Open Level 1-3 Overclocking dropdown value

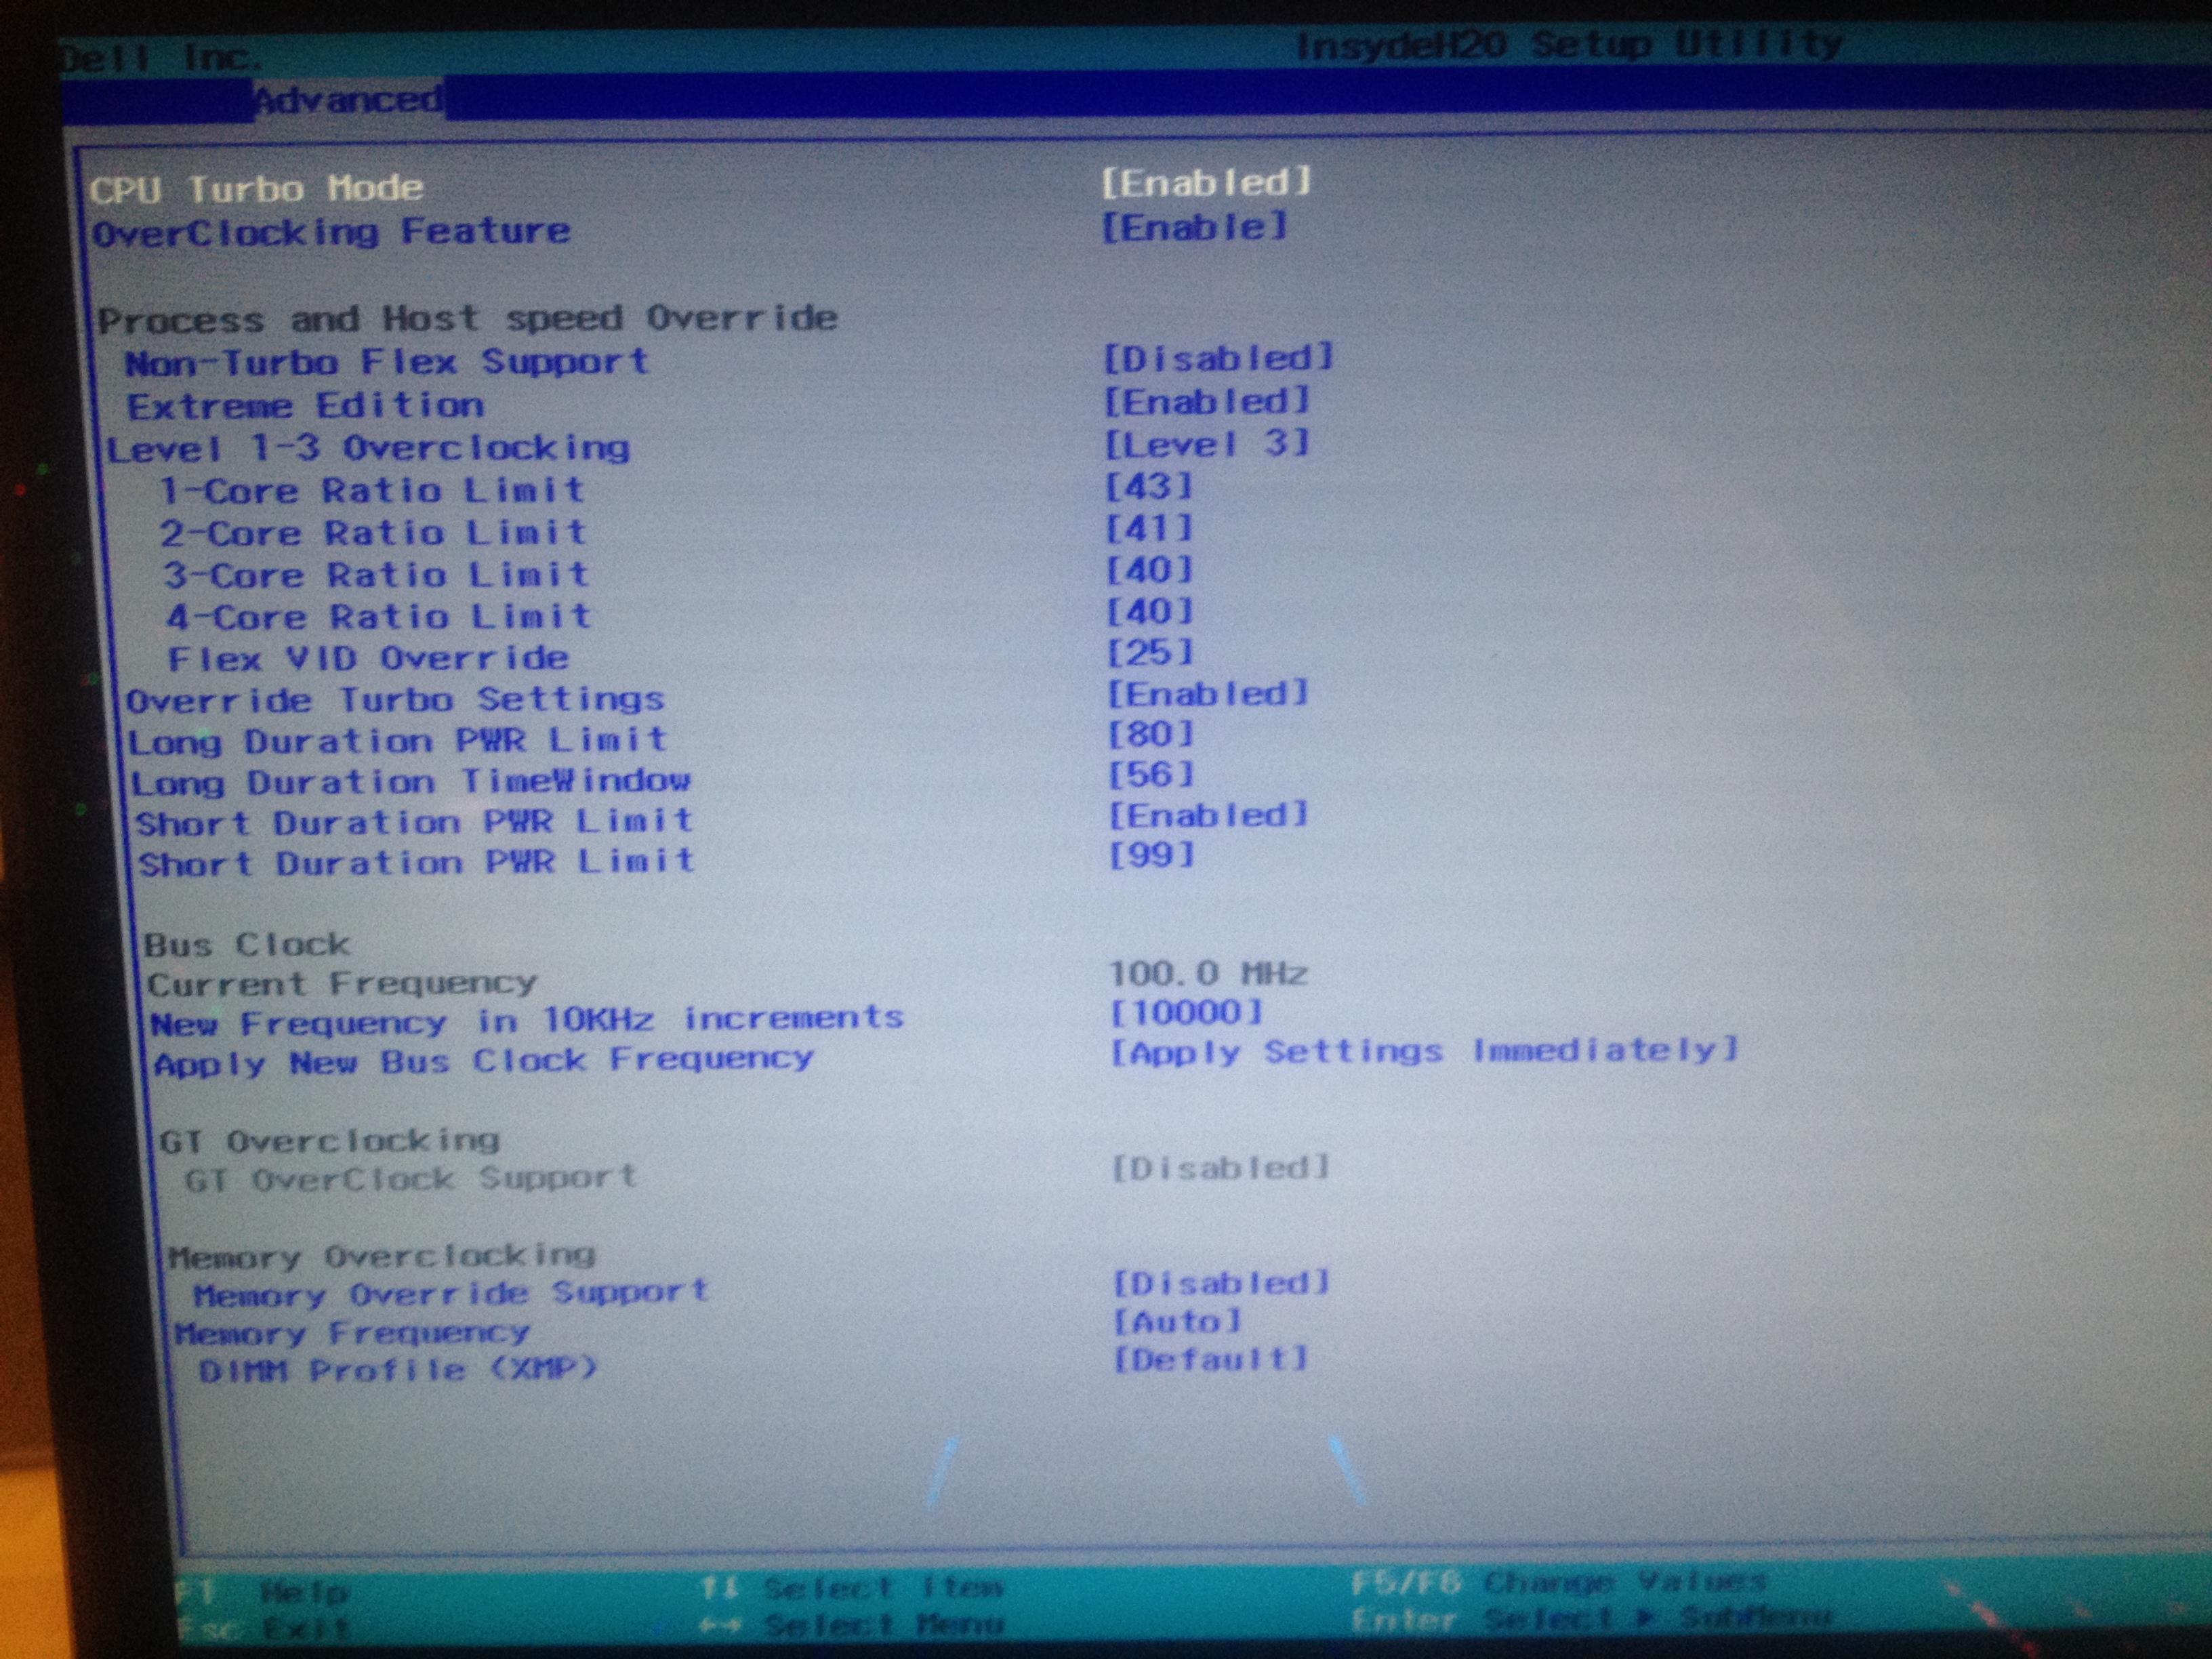coord(1207,443)
